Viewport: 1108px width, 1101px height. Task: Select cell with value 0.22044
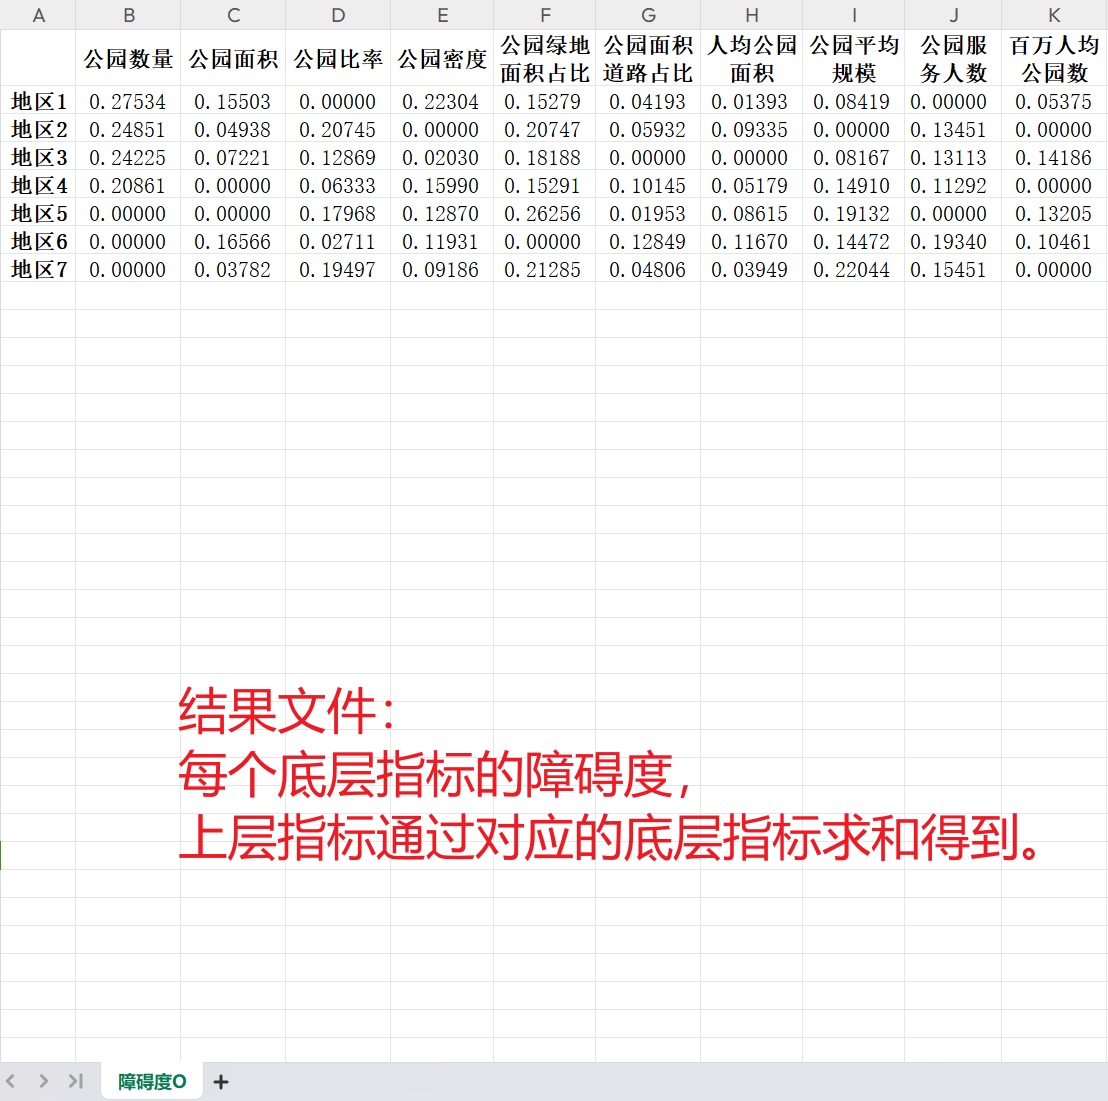[x=854, y=269]
